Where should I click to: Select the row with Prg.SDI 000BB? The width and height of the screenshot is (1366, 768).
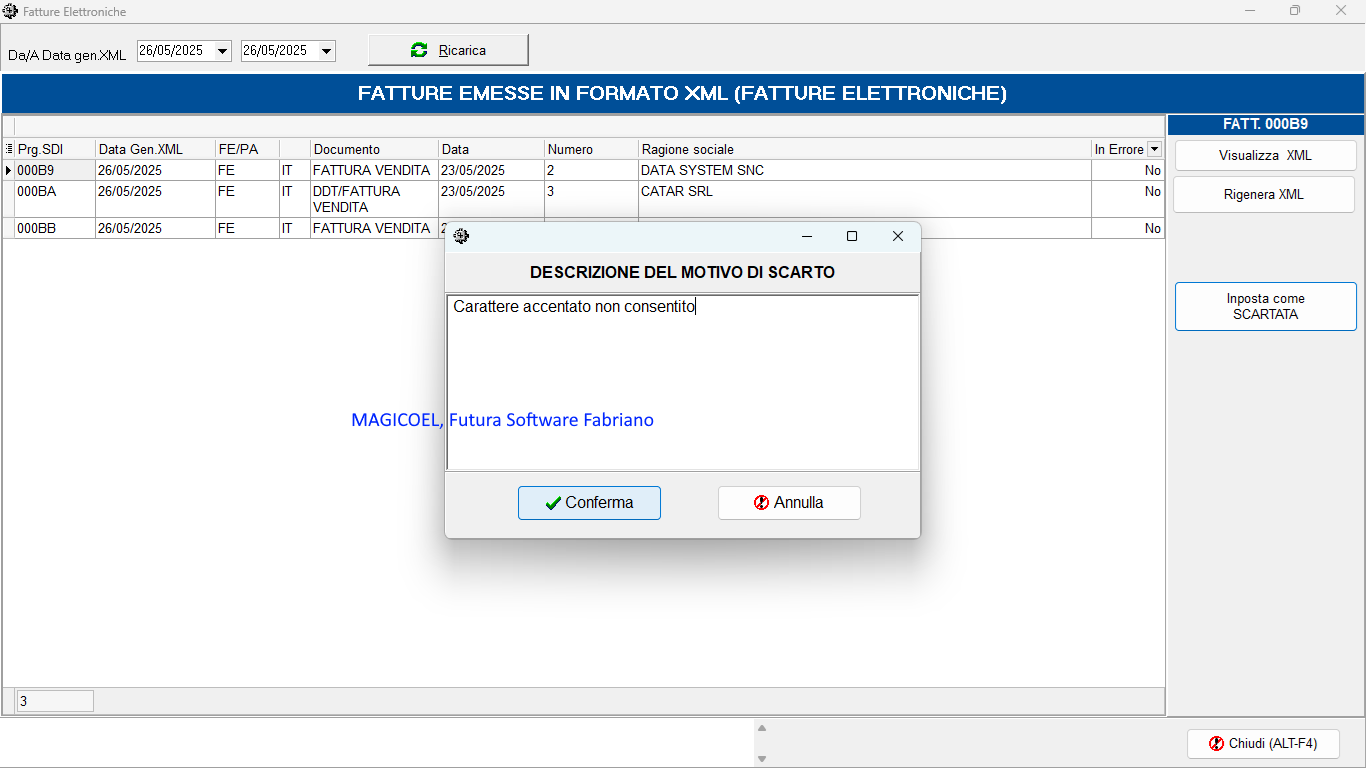click(x=583, y=228)
